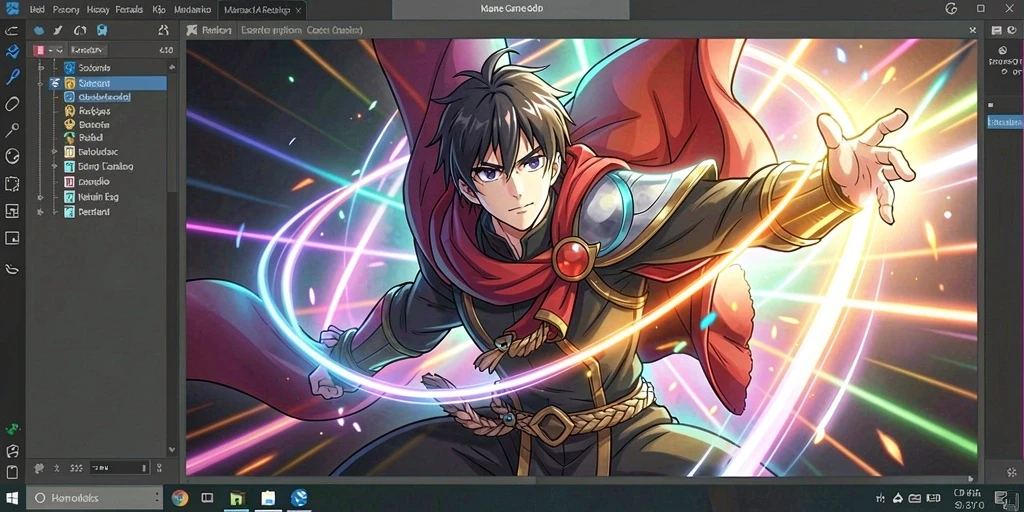1024x512 pixels.
Task: Select the highlighted blue tree item
Action: pos(108,83)
